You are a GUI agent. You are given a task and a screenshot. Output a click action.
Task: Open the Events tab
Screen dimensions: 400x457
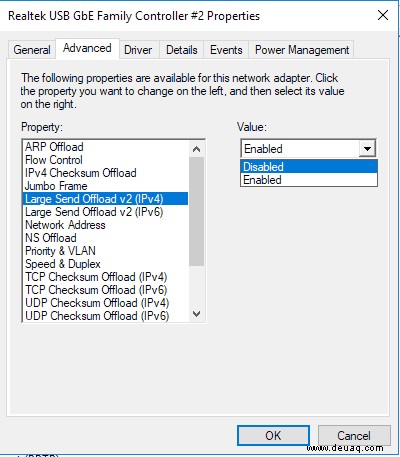pos(226,50)
